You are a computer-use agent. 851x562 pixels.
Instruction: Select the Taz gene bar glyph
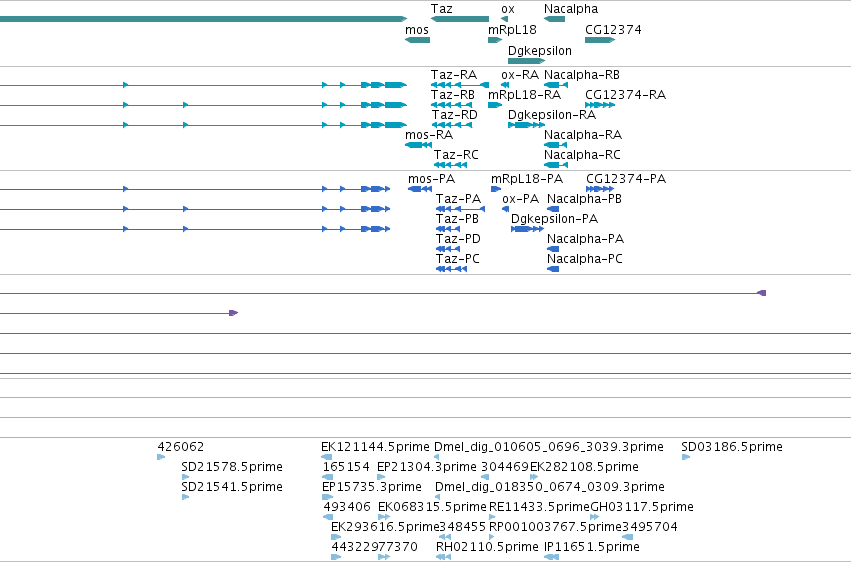[460, 19]
